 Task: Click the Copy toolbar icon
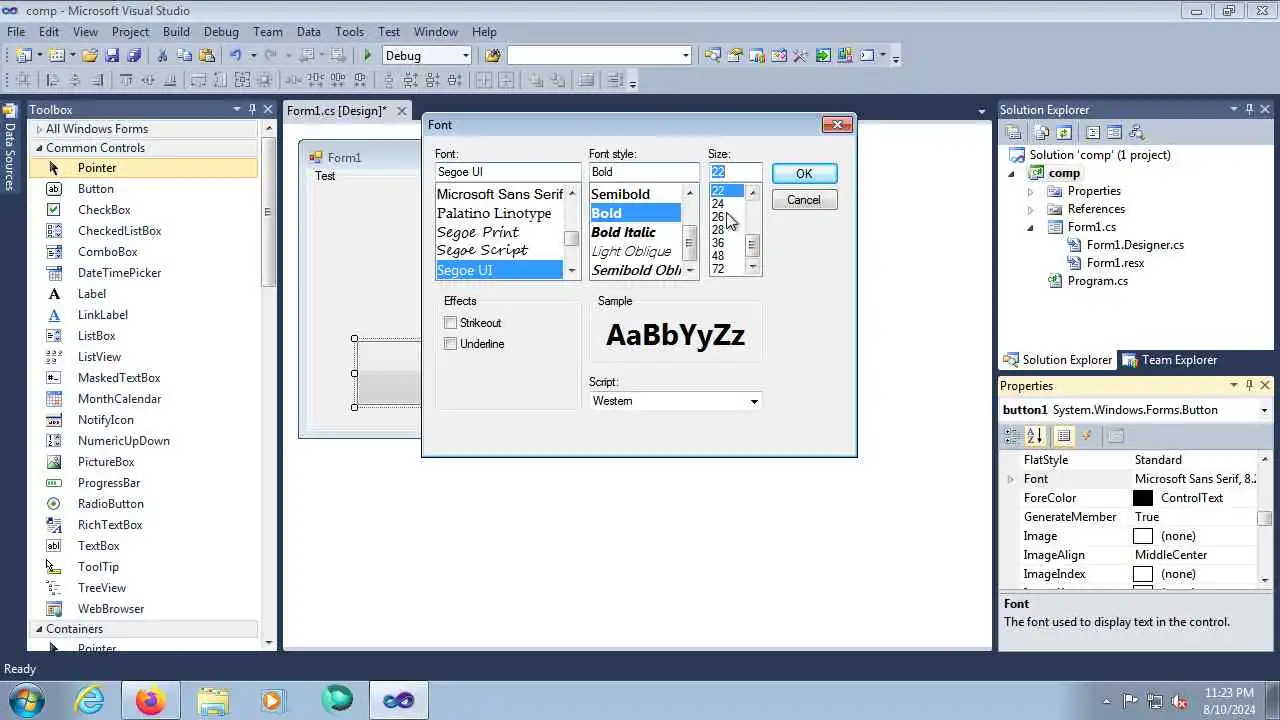(x=184, y=56)
